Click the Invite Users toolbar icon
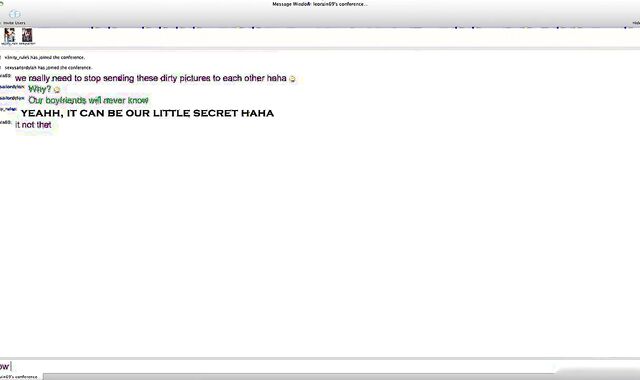The height and width of the screenshot is (380, 640). [x=15, y=15]
